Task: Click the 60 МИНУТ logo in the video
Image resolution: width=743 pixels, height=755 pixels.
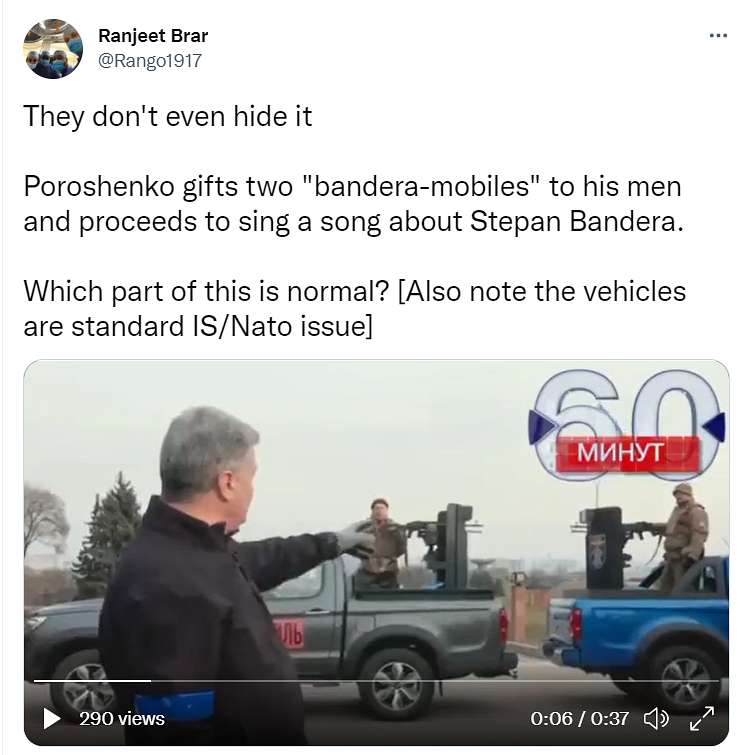Action: coord(627,425)
